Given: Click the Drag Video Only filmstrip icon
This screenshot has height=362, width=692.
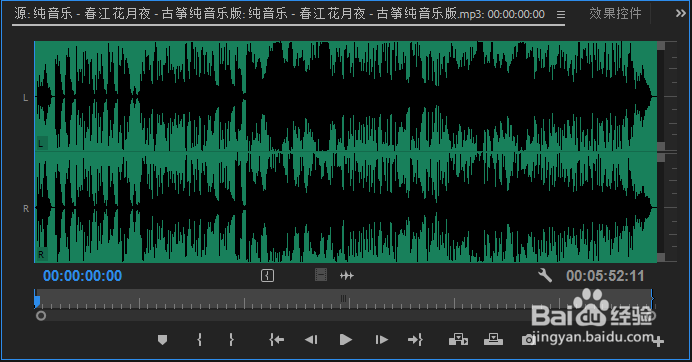Looking at the screenshot, I should click(x=321, y=275).
